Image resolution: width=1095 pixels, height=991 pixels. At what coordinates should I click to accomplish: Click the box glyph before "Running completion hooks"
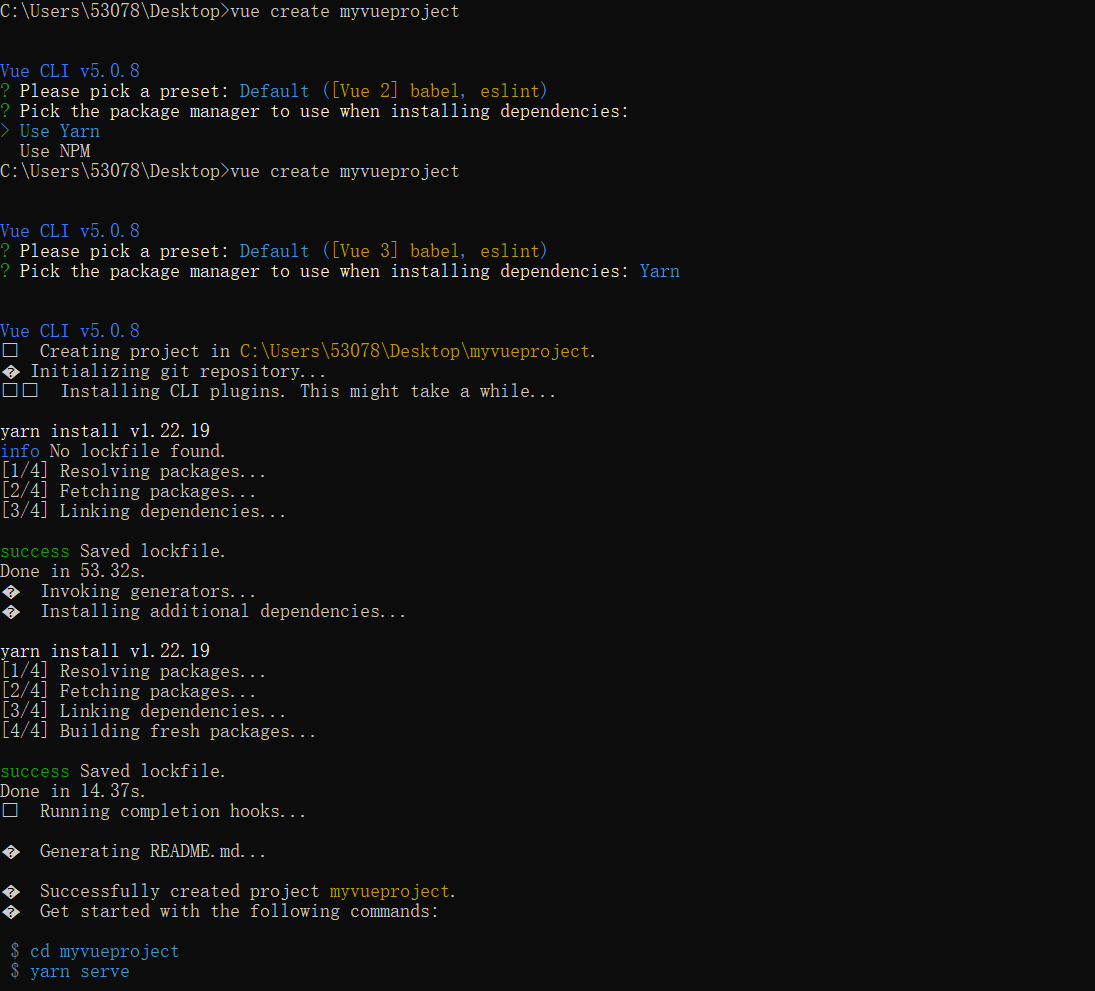(10, 811)
